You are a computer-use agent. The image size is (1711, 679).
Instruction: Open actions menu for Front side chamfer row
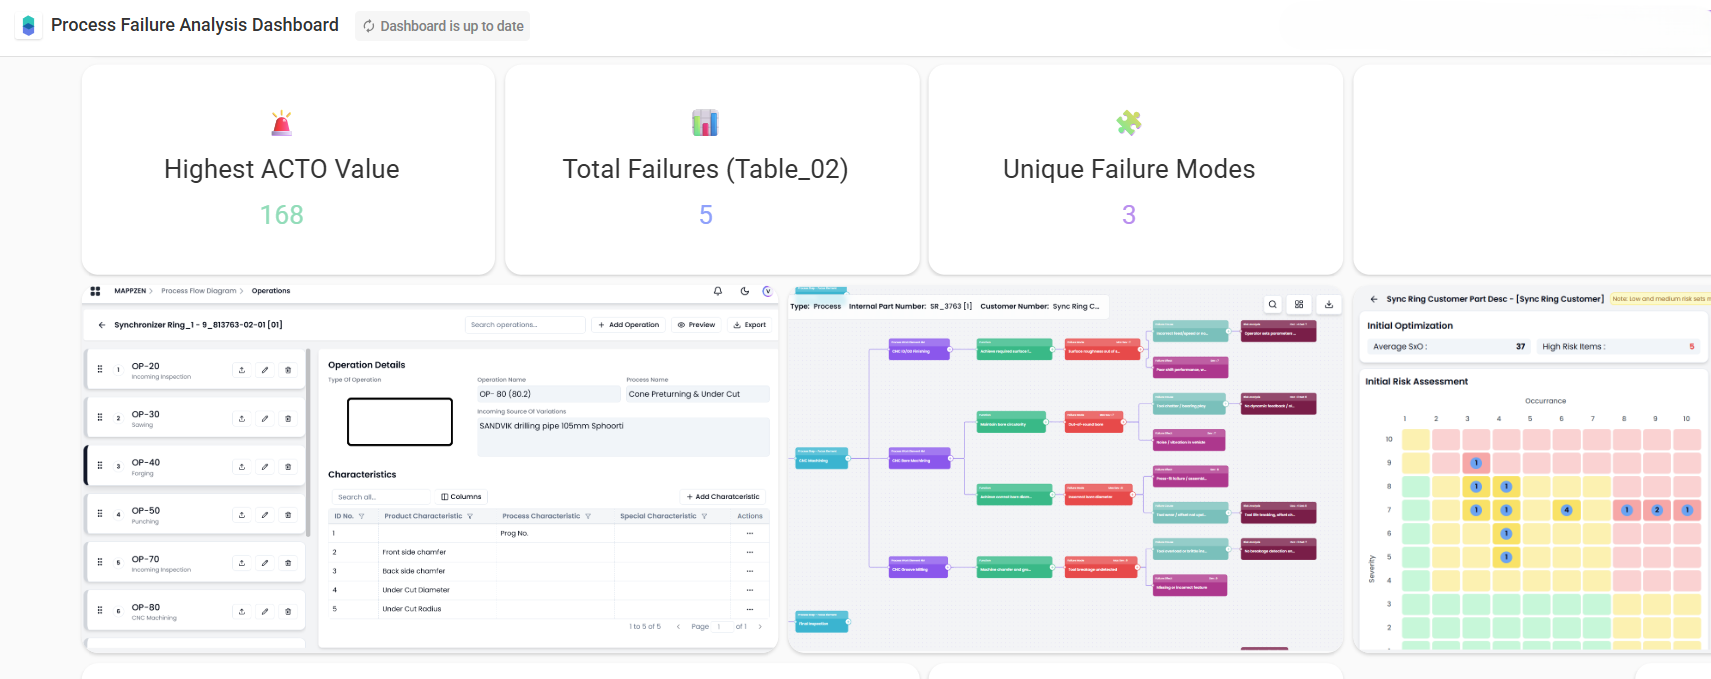[x=750, y=552]
